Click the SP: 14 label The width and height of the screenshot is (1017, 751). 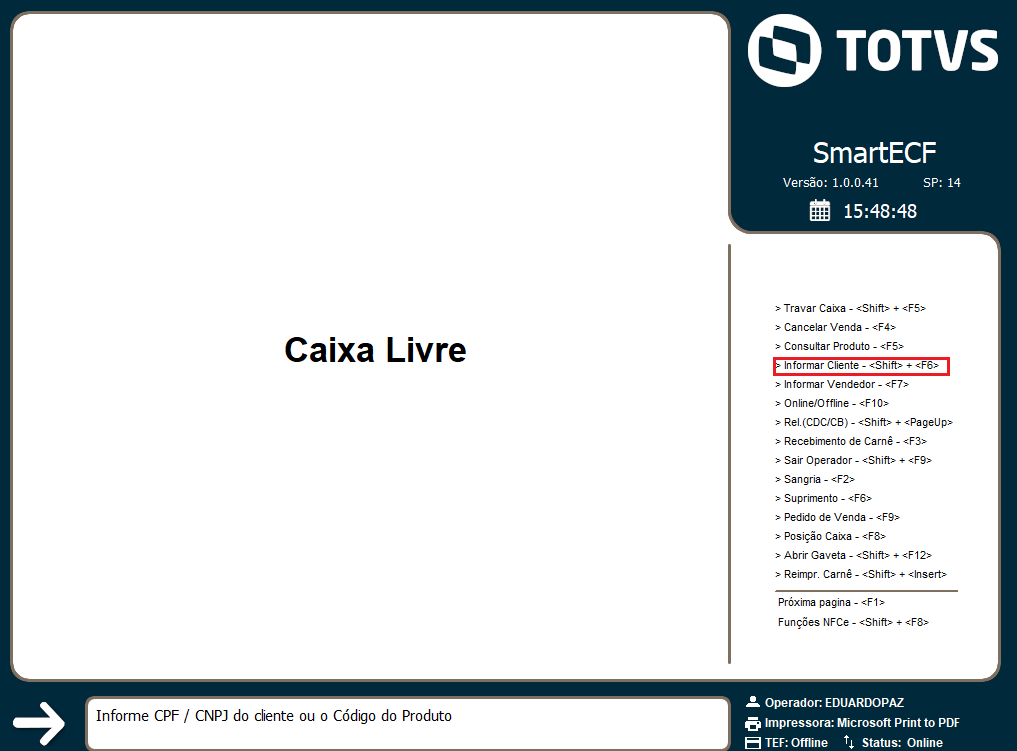(x=942, y=183)
